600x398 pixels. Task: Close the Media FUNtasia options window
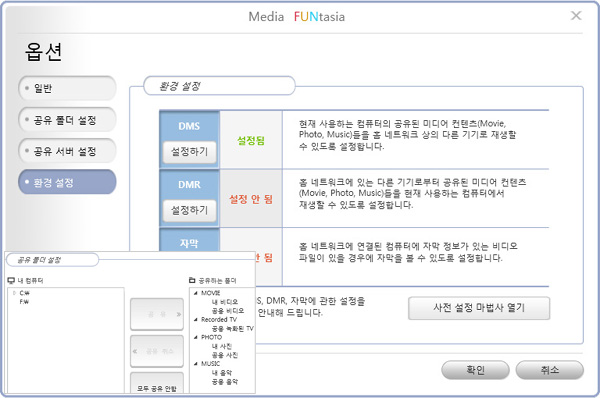(x=576, y=16)
